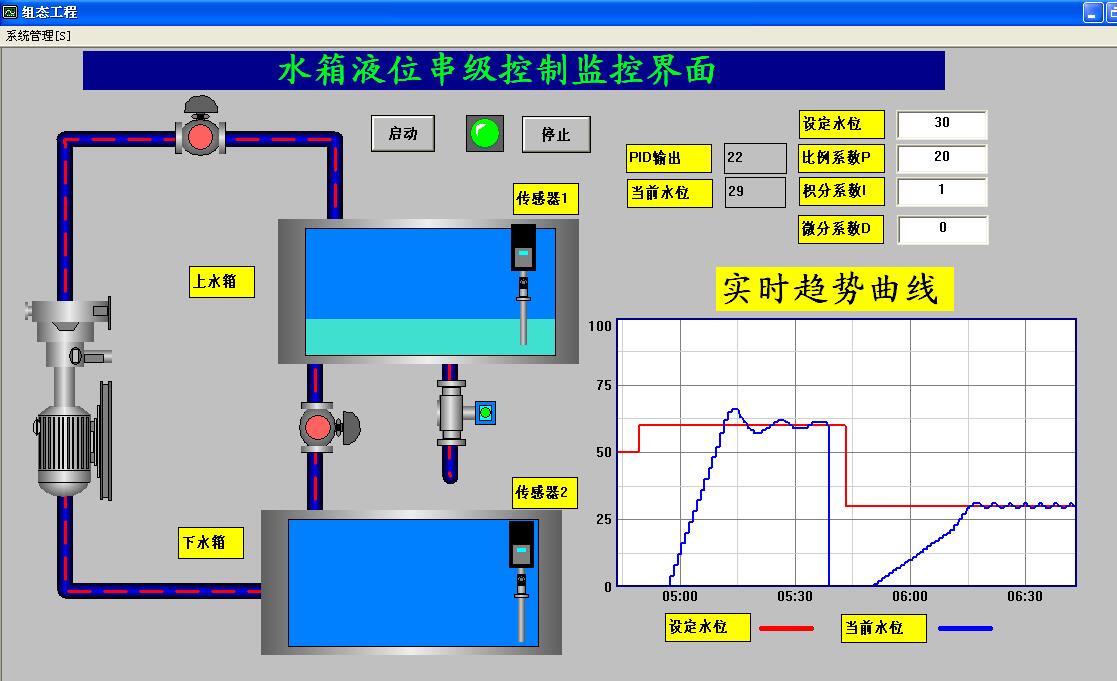Screen dimensions: 1117x681
Task: Click the PID输出 value box showing 22
Action: pyautogui.click(x=755, y=158)
